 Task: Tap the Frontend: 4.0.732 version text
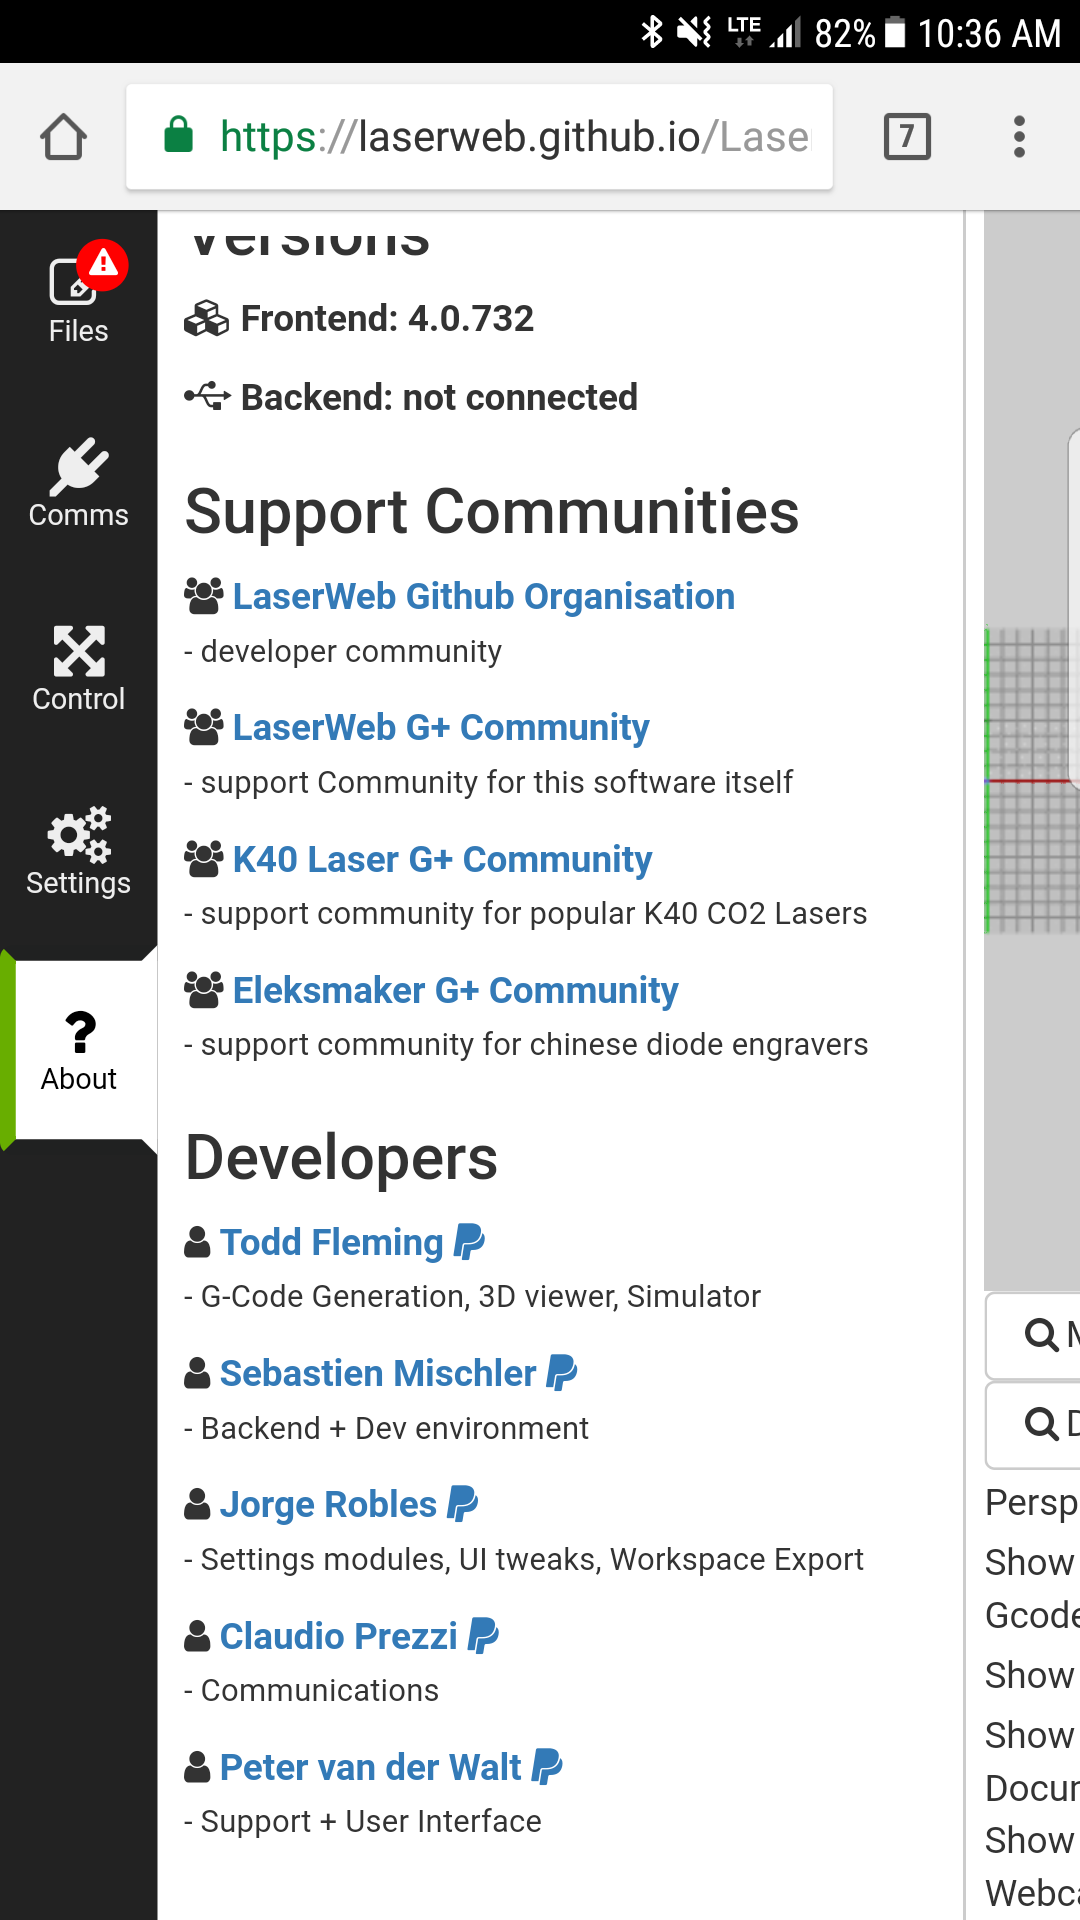click(387, 319)
